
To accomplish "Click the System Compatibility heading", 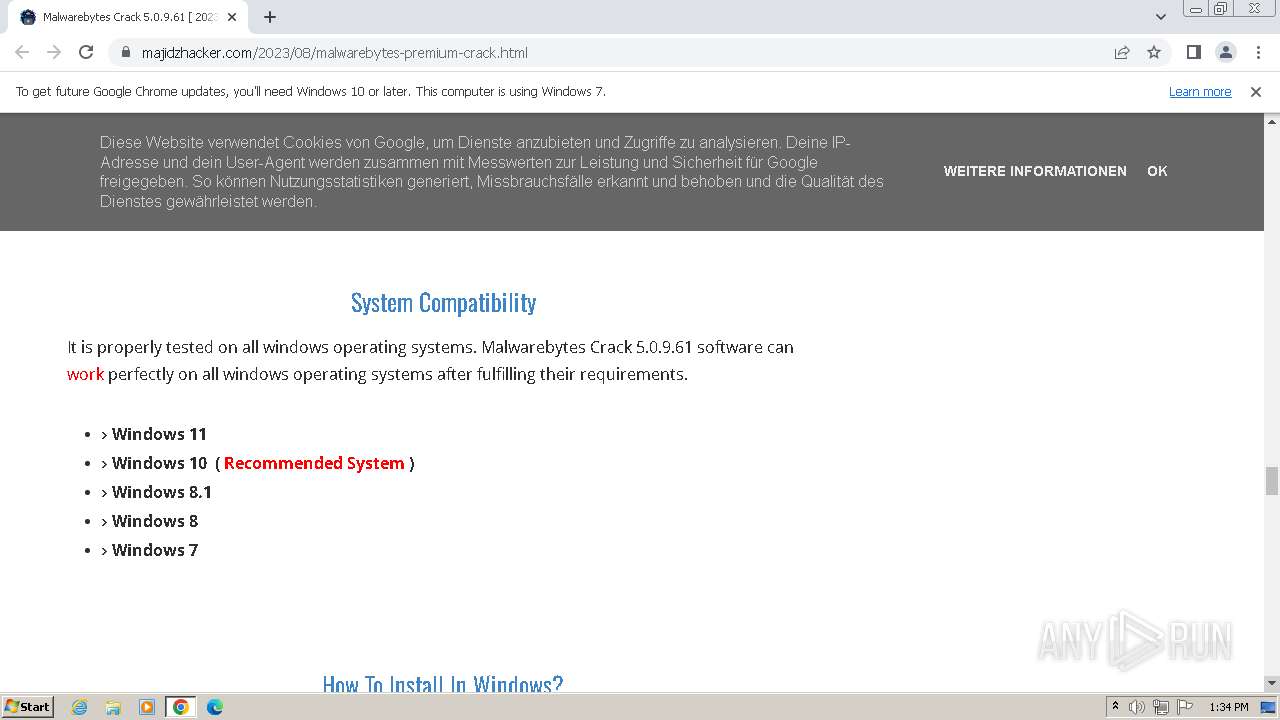I will pyautogui.click(x=443, y=303).
